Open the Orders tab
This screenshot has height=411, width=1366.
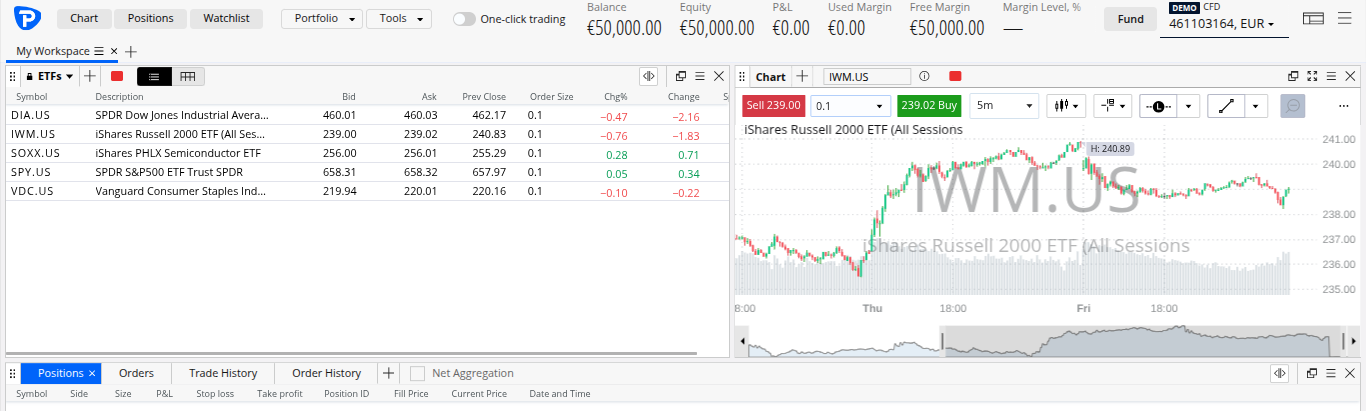coord(136,373)
